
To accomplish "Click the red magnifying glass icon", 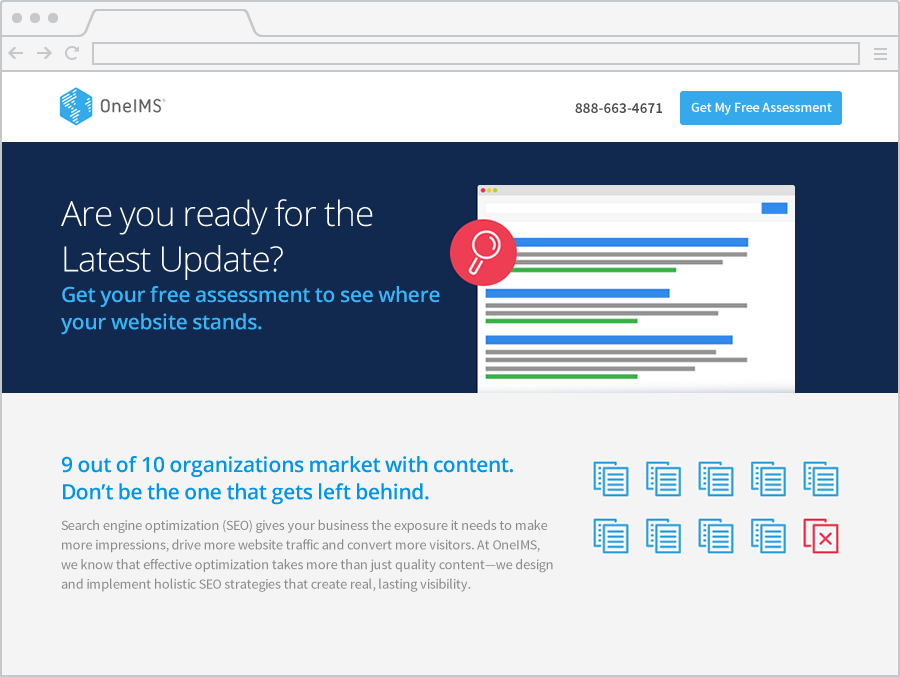I will tap(483, 252).
